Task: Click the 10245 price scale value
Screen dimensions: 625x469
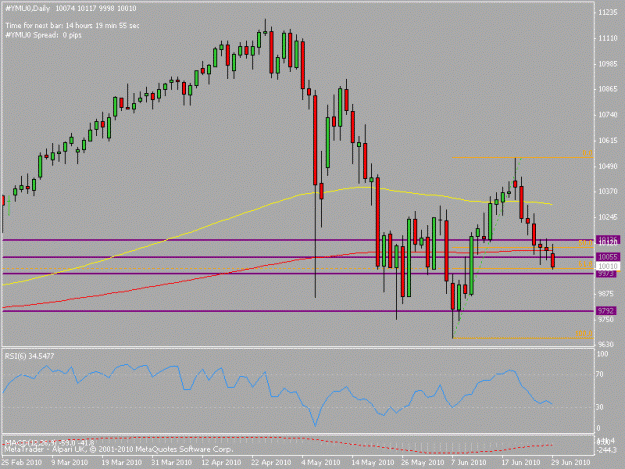Action: 607,217
